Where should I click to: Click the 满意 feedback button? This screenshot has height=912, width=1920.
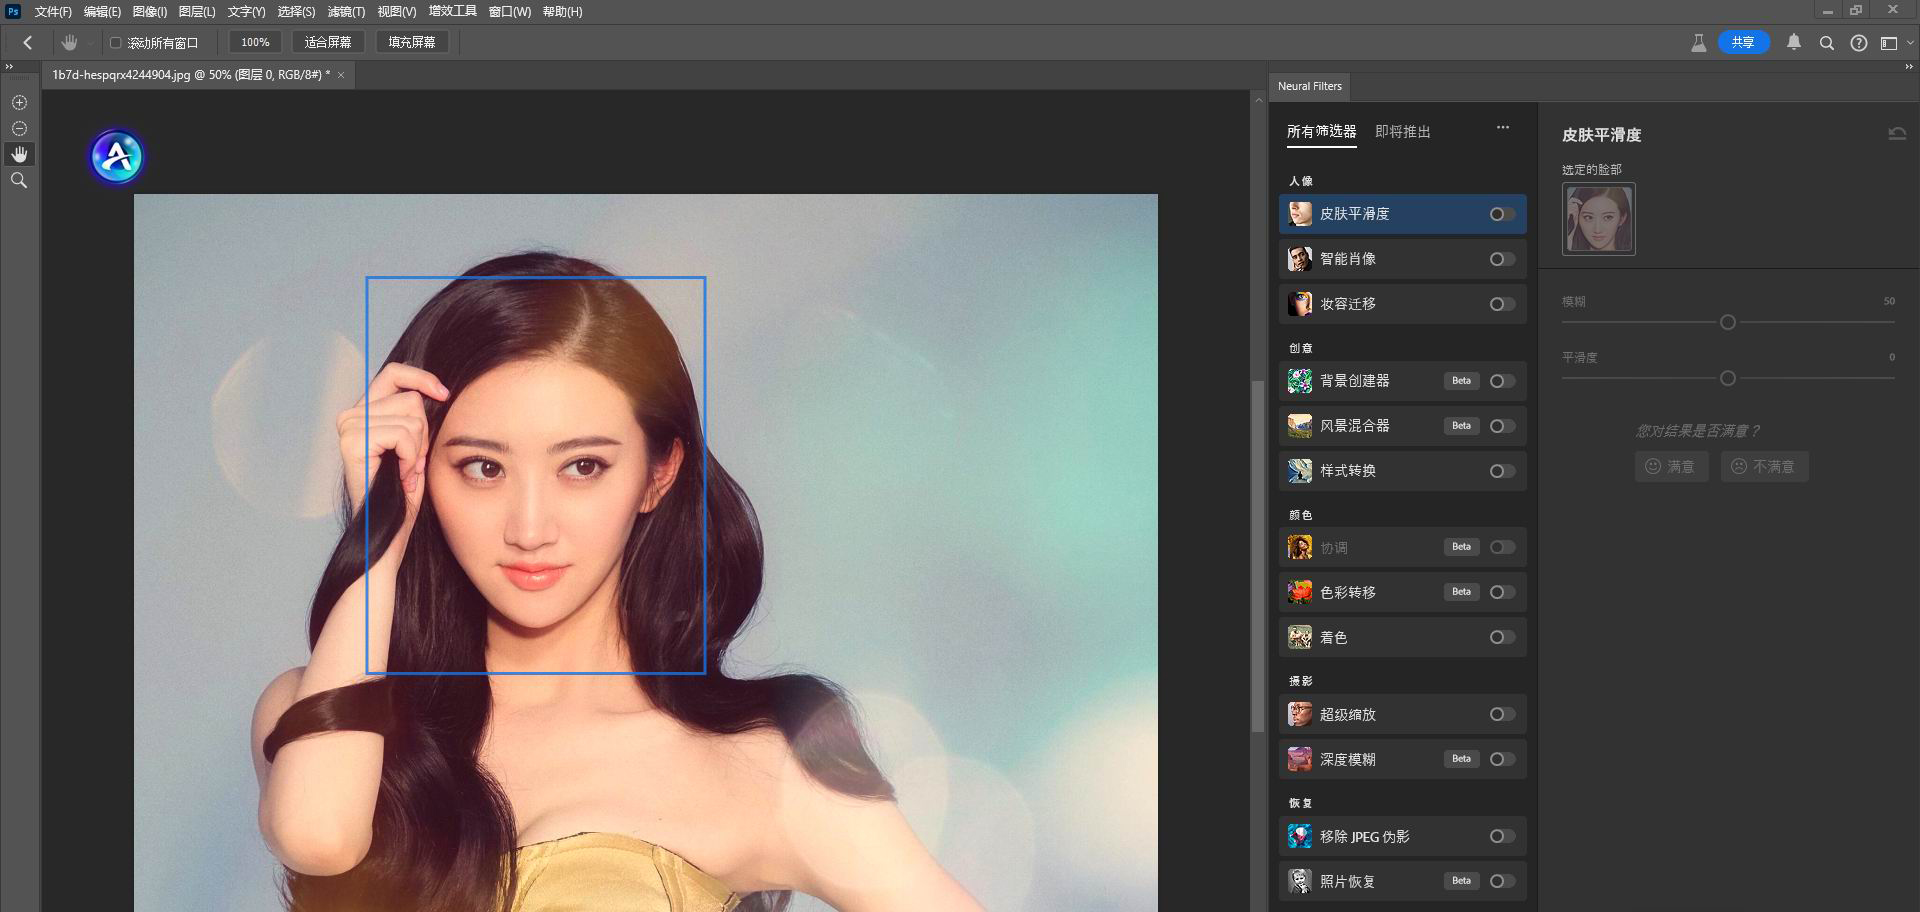[1671, 467]
